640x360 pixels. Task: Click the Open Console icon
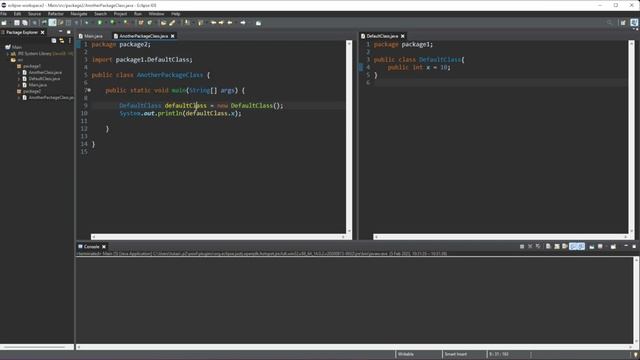(613, 247)
